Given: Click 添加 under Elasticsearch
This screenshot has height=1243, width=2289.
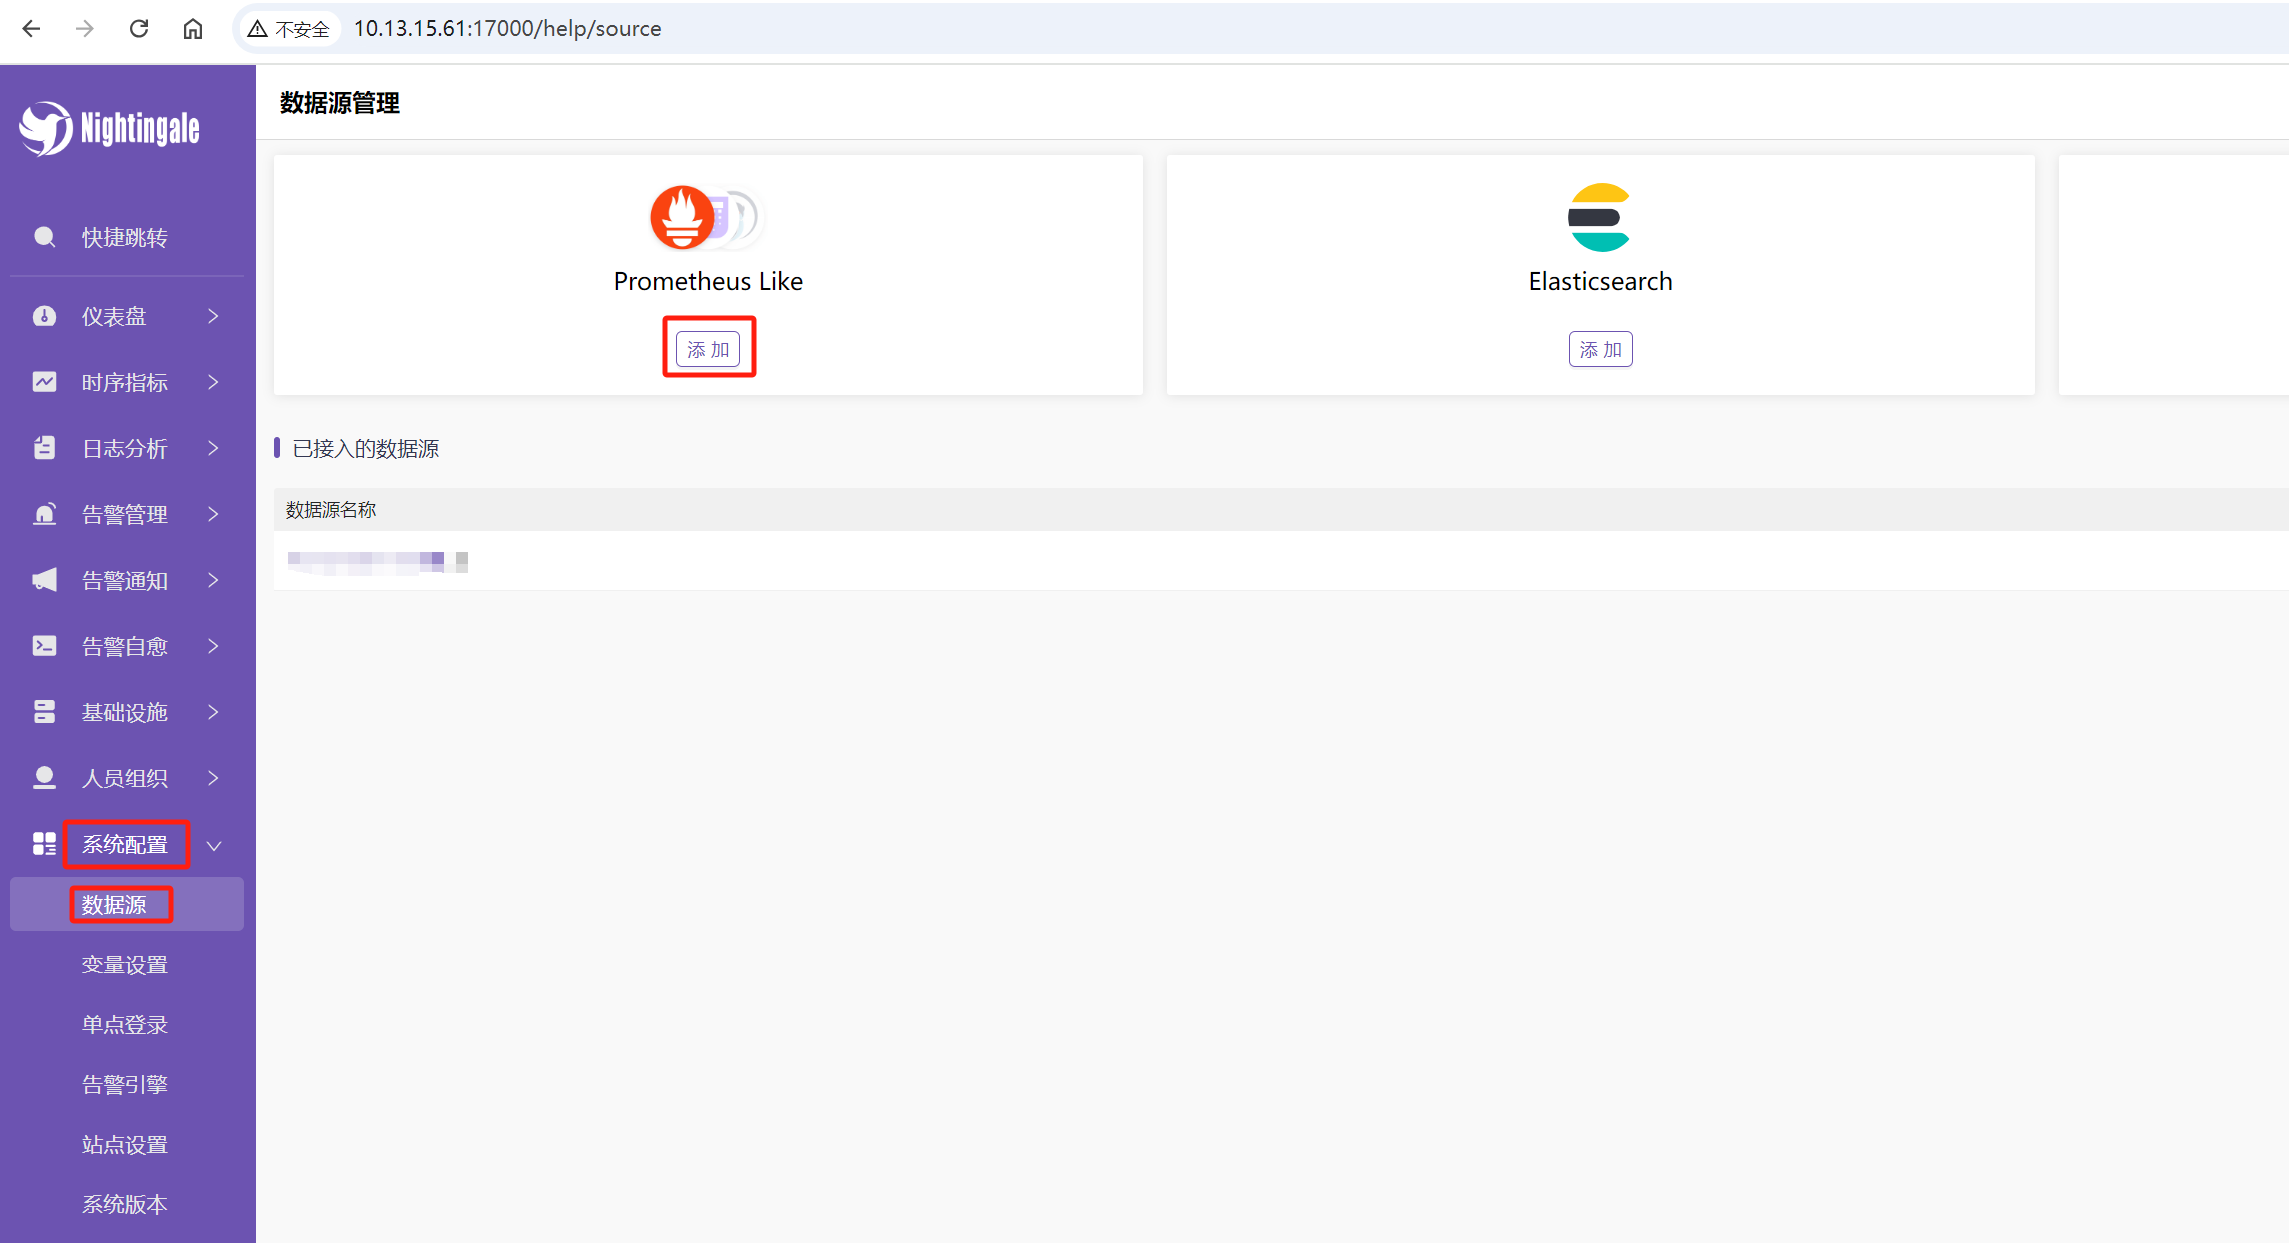Looking at the screenshot, I should coord(1600,349).
